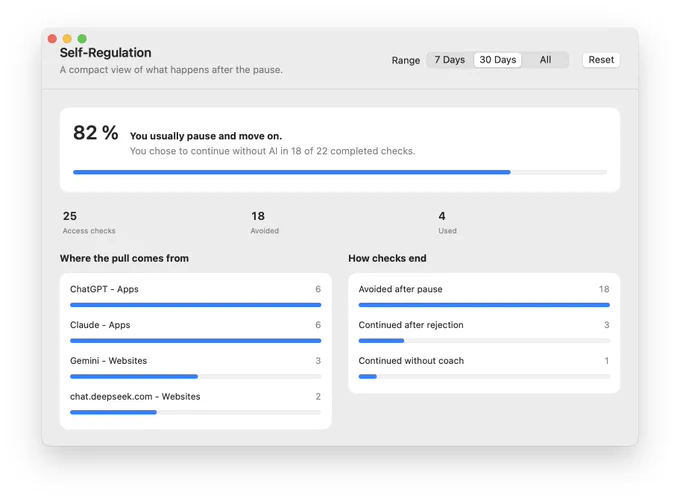Click the Avoided after pause bar
Screen dimensions: 680x501
click(484, 305)
